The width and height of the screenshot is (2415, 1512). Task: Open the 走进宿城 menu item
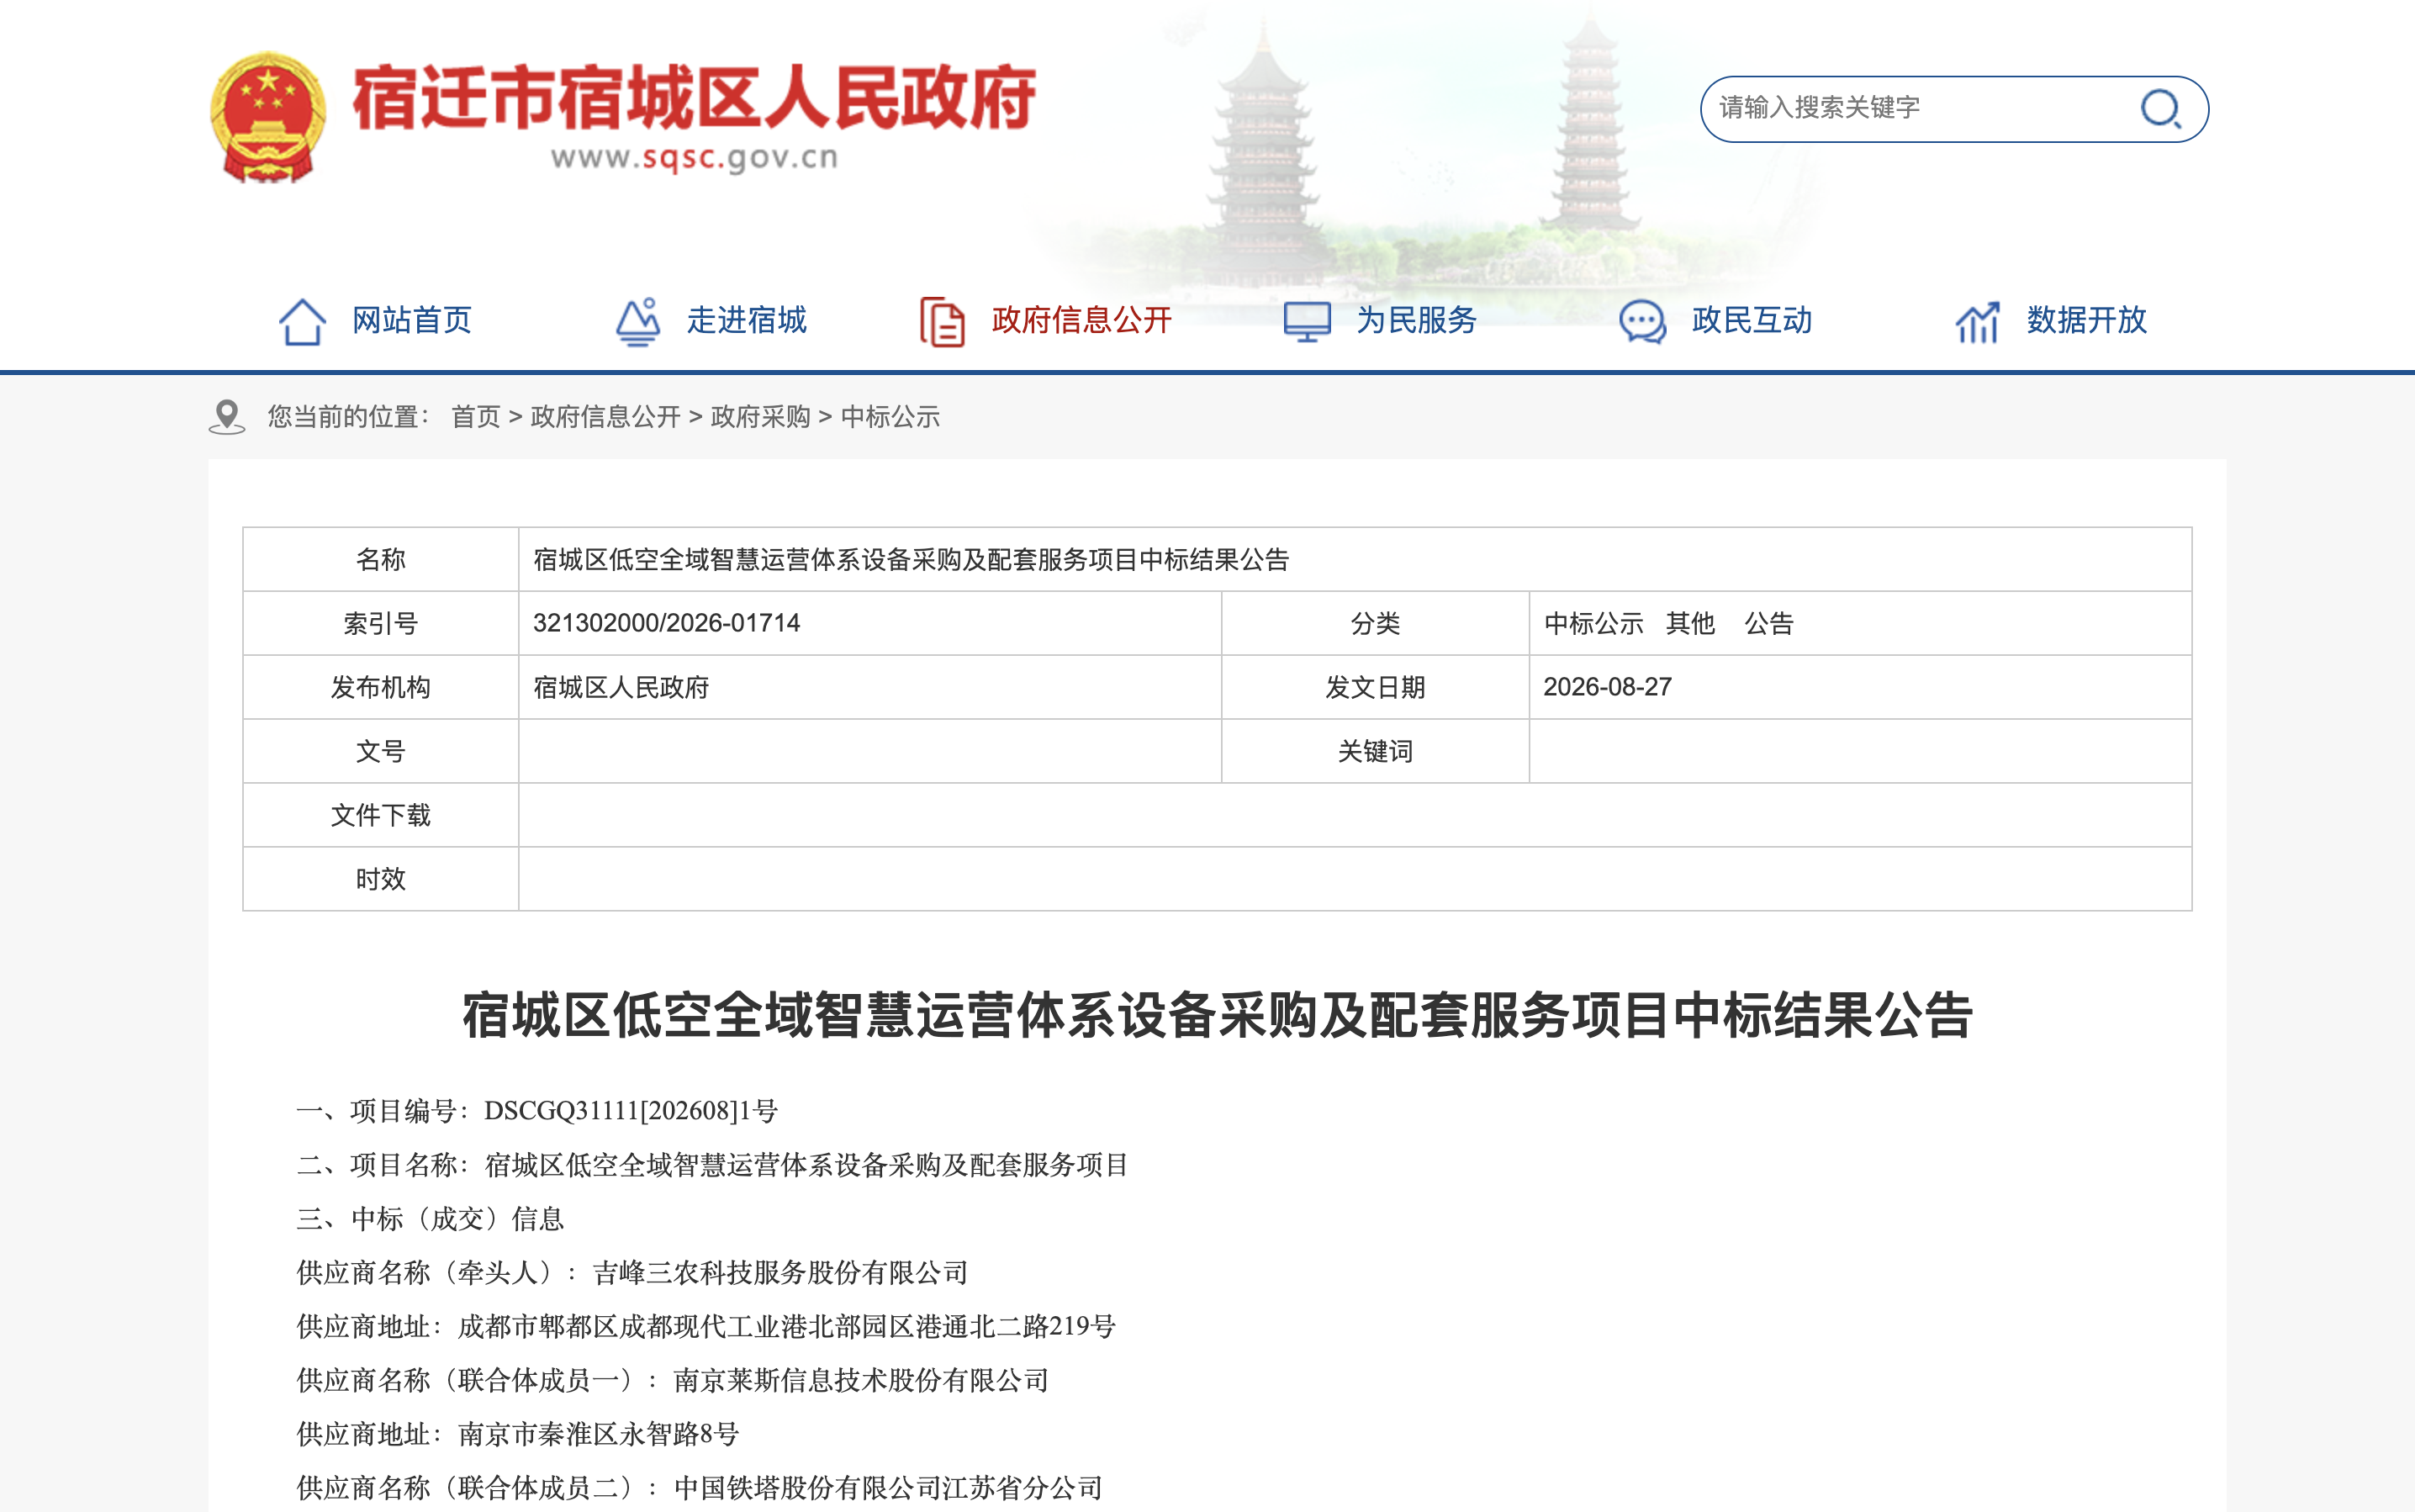click(x=746, y=320)
